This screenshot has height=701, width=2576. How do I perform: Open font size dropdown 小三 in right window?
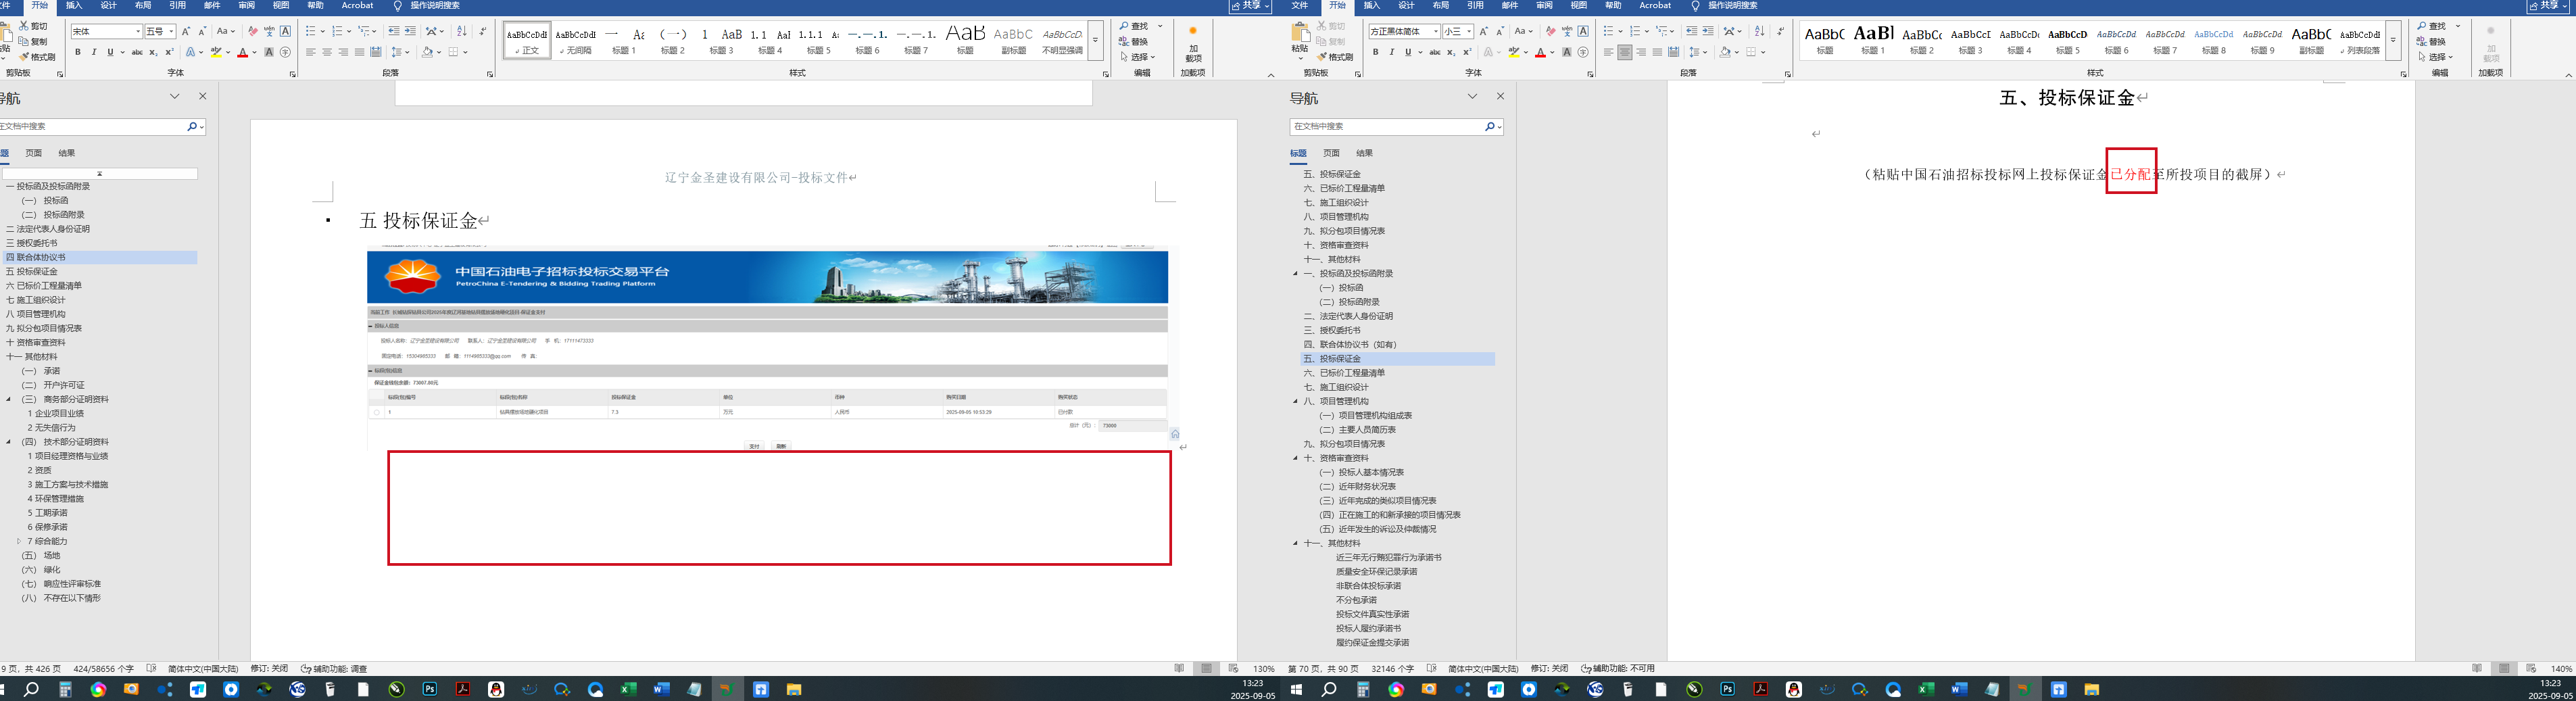pyautogui.click(x=1468, y=32)
